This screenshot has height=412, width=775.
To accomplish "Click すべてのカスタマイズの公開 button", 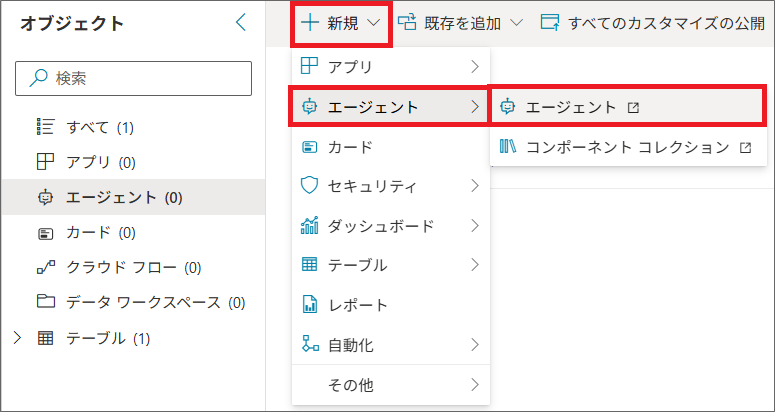I will tap(652, 23).
